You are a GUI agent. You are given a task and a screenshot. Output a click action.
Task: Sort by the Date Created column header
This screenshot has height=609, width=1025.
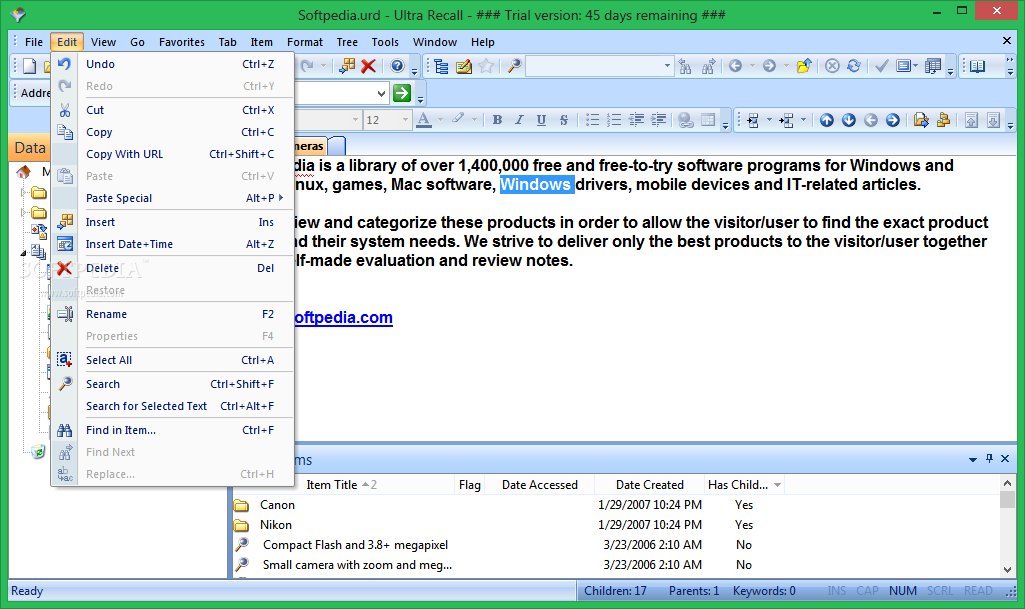click(650, 485)
